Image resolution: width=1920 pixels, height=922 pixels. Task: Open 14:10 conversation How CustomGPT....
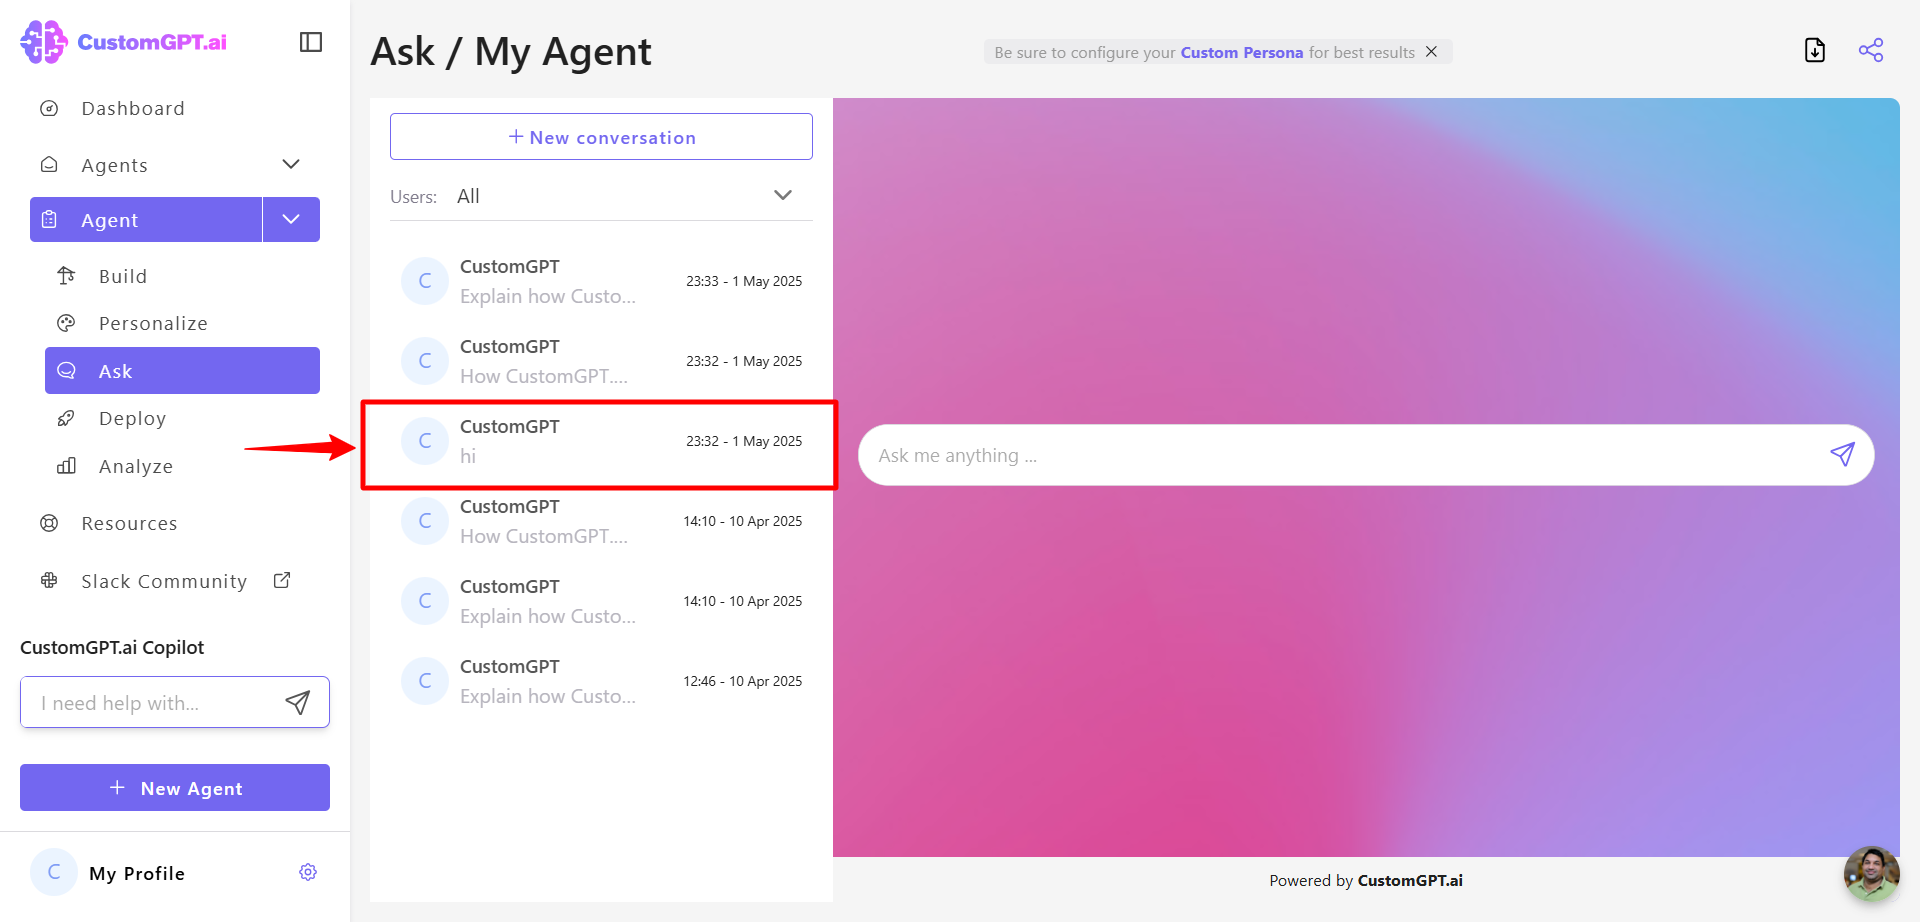click(601, 521)
